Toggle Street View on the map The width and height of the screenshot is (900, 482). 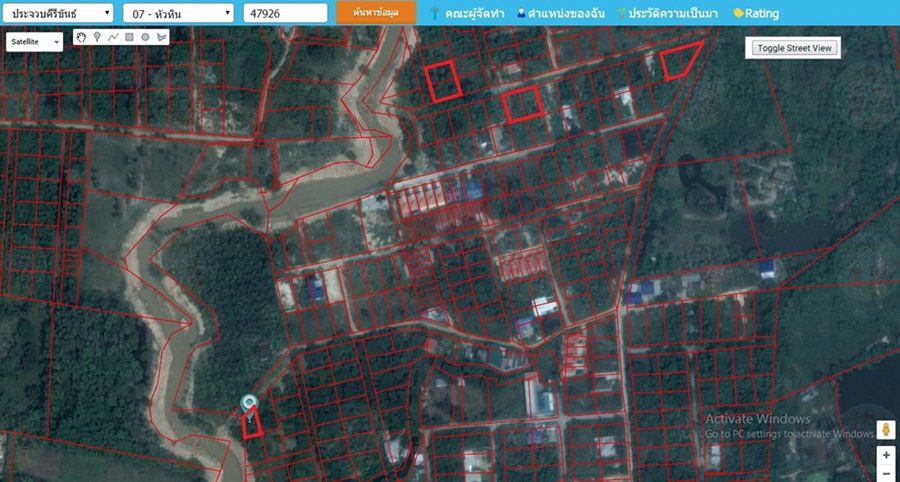pos(793,48)
